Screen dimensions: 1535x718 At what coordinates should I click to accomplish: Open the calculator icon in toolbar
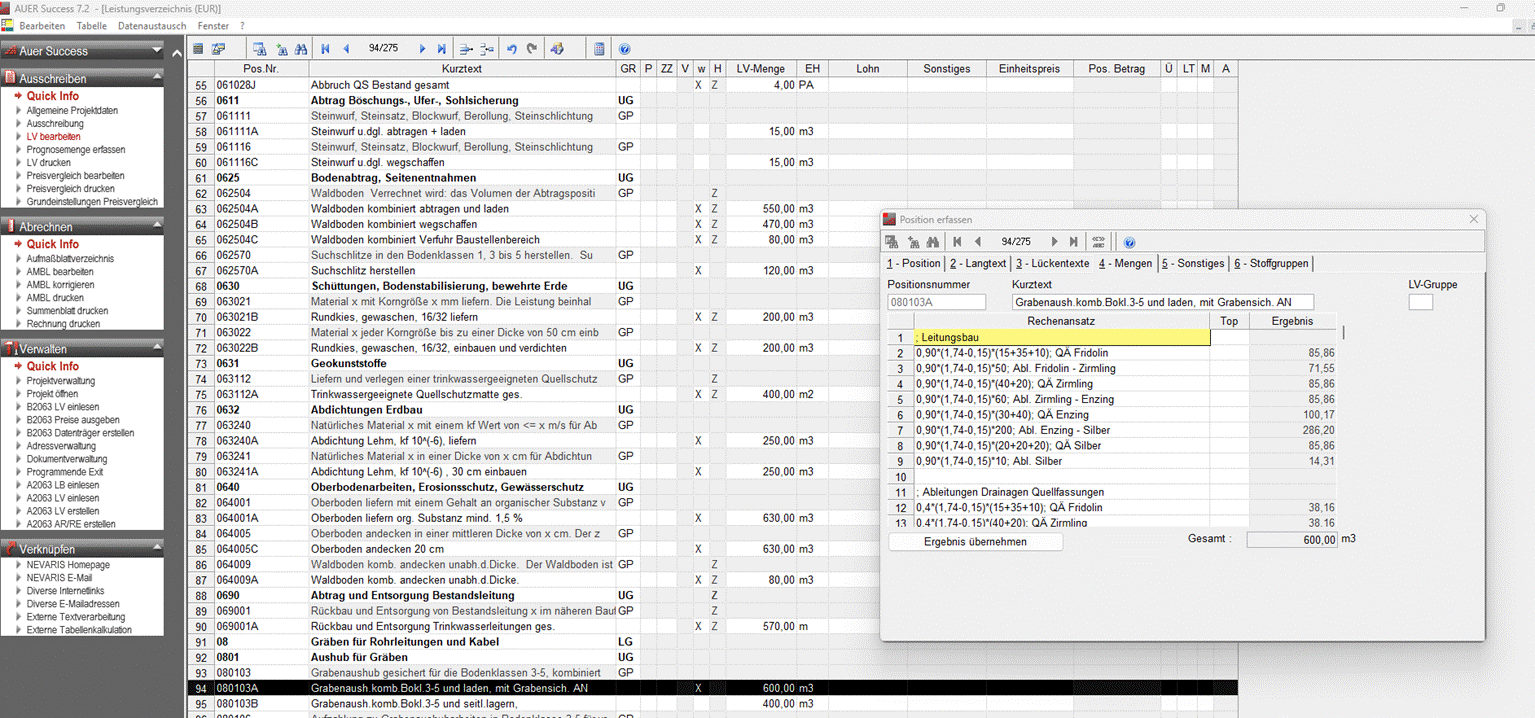(x=598, y=48)
